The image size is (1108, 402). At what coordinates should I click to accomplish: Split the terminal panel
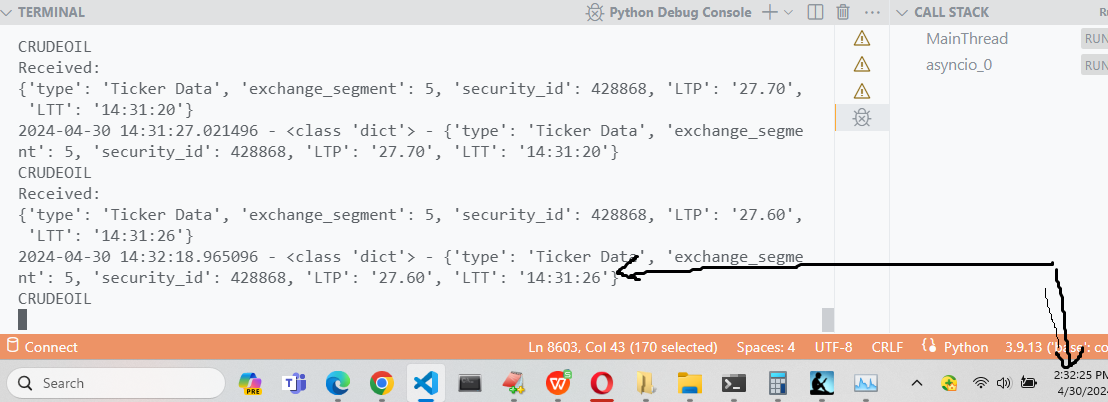click(x=815, y=12)
